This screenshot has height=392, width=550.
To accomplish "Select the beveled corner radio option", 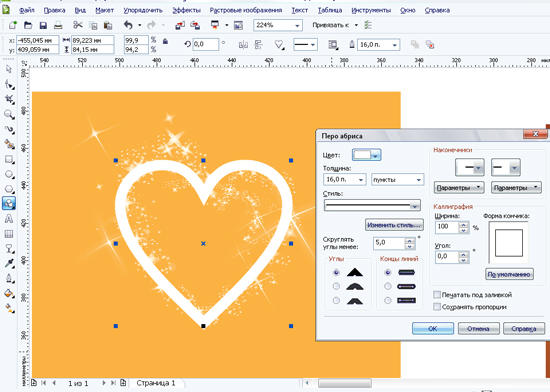I will pos(336,300).
